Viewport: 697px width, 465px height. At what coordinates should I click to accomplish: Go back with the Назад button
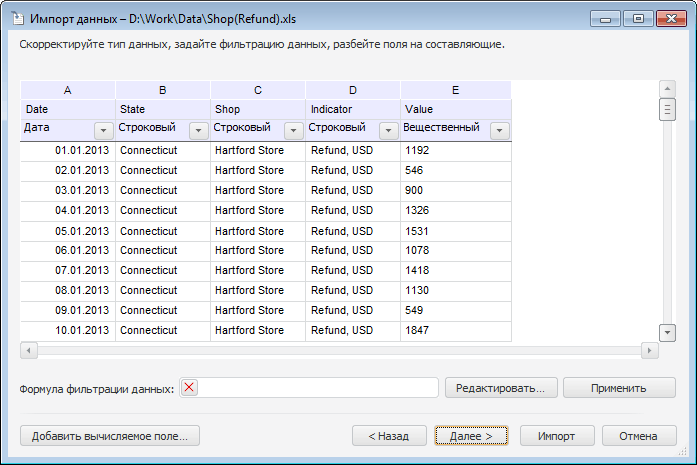[x=389, y=436]
